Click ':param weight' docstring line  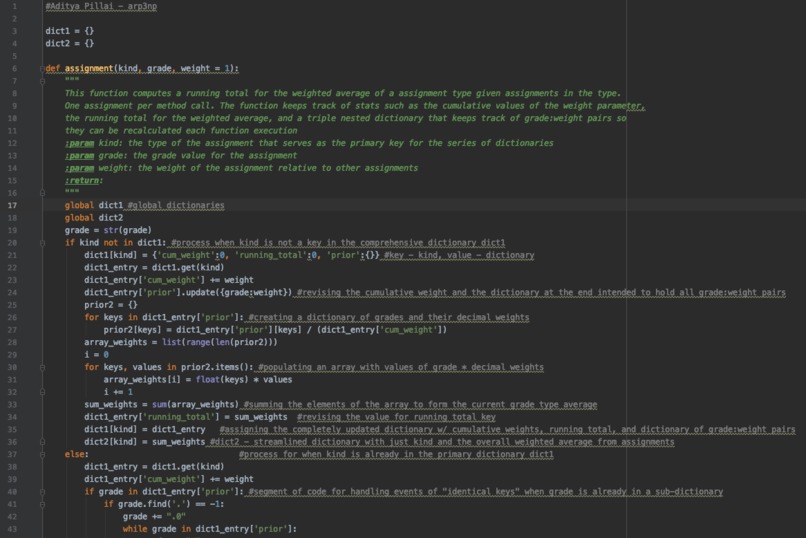click(x=242, y=168)
